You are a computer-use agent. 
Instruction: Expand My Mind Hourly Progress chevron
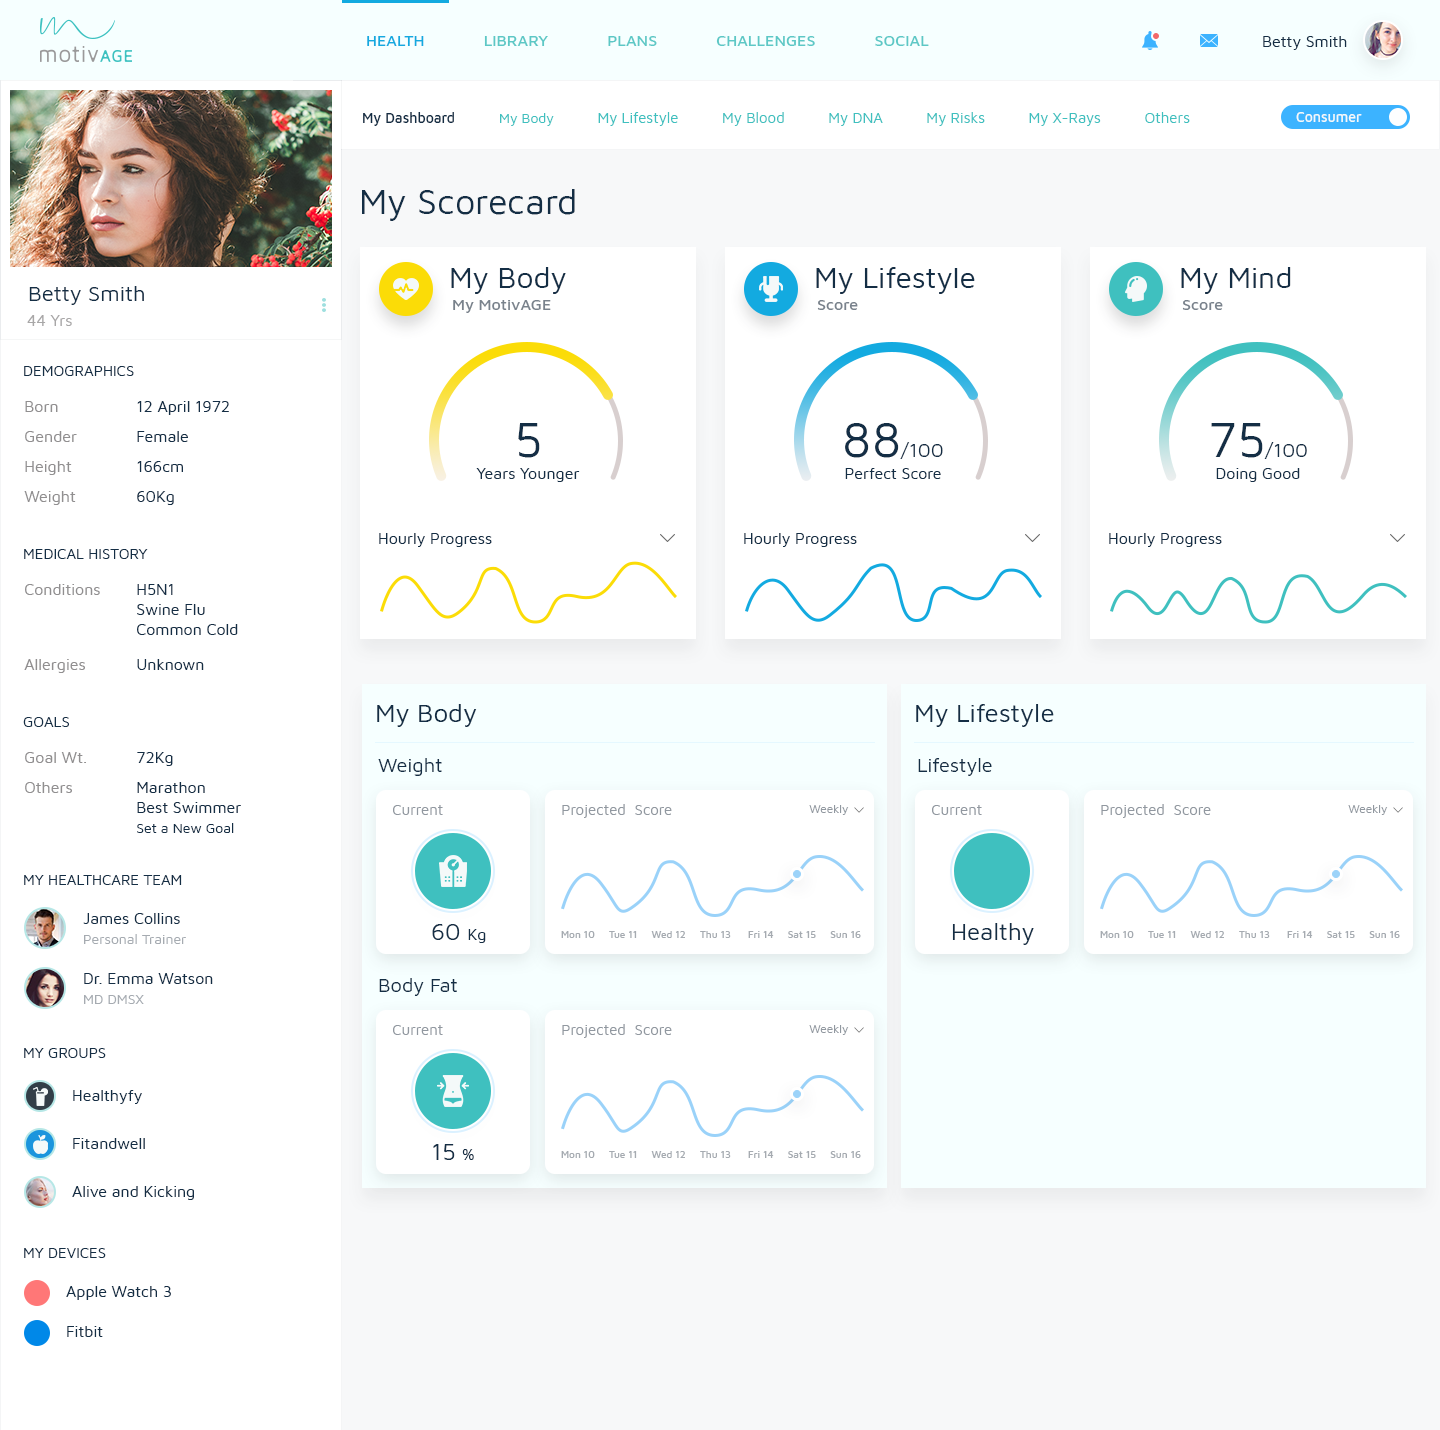[1398, 538]
